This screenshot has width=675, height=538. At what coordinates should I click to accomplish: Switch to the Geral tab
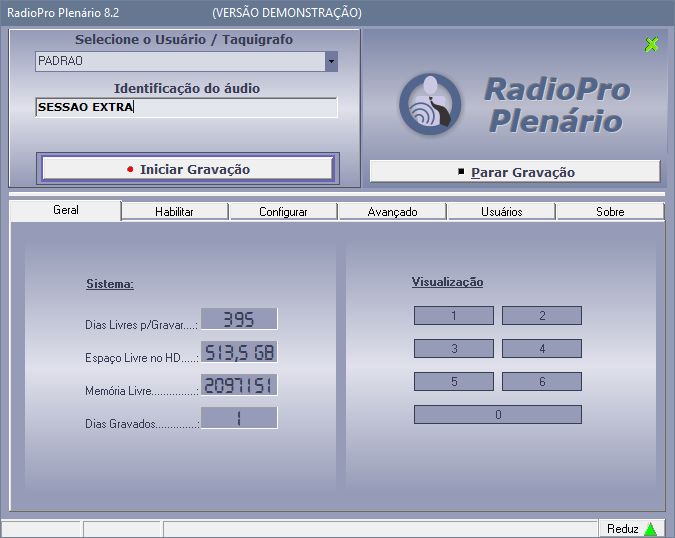[x=66, y=210]
